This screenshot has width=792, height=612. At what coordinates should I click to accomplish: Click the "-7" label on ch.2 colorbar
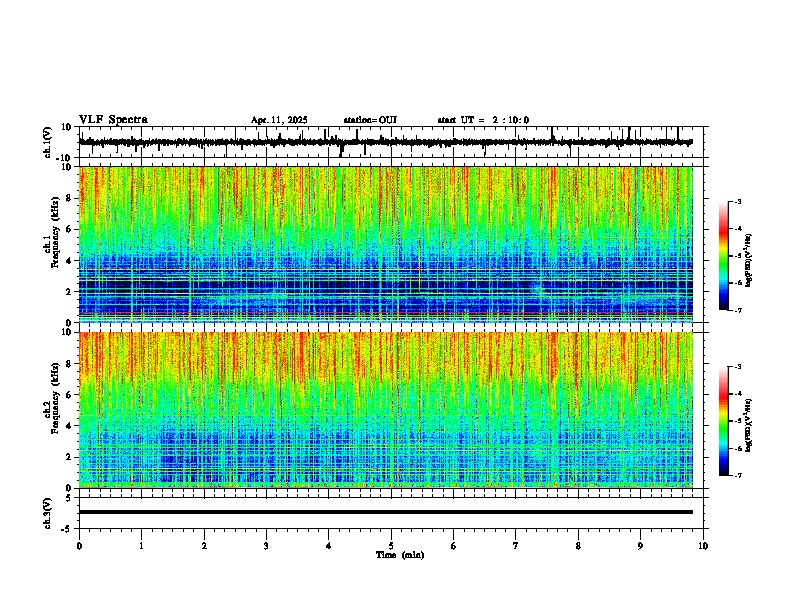pos(737,475)
